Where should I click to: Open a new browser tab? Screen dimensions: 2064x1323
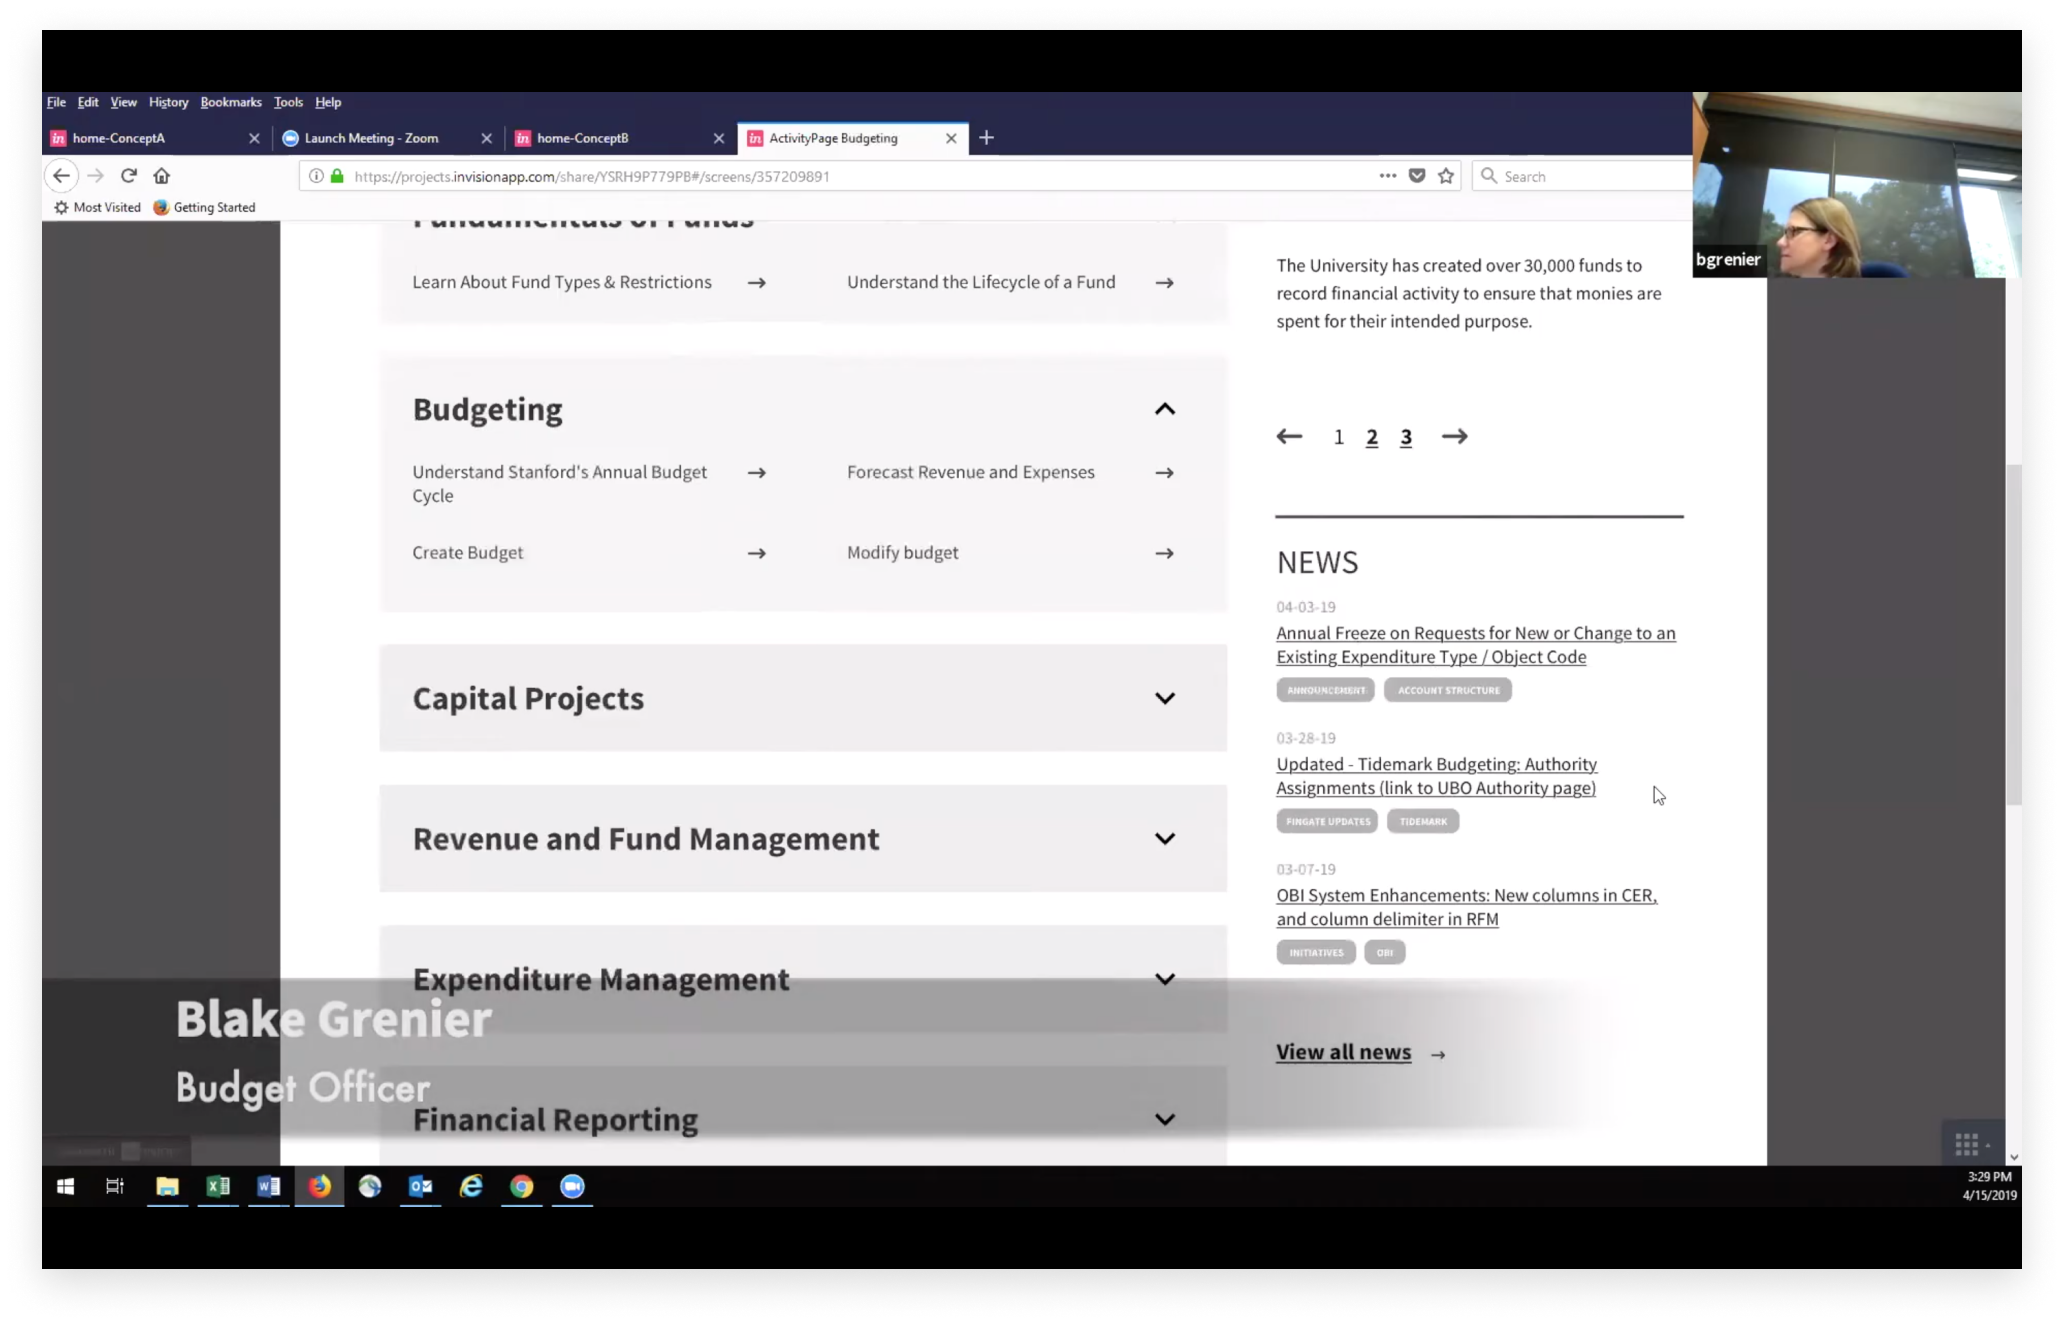986,138
